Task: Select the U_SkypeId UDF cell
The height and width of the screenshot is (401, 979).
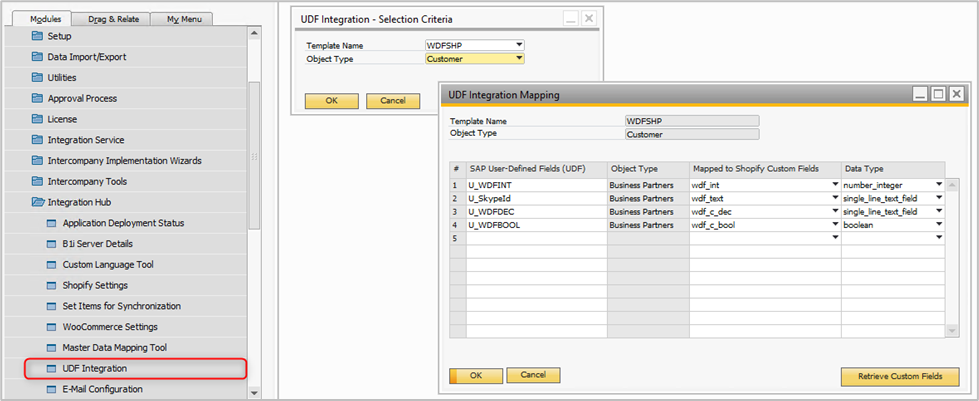Action: click(x=535, y=198)
